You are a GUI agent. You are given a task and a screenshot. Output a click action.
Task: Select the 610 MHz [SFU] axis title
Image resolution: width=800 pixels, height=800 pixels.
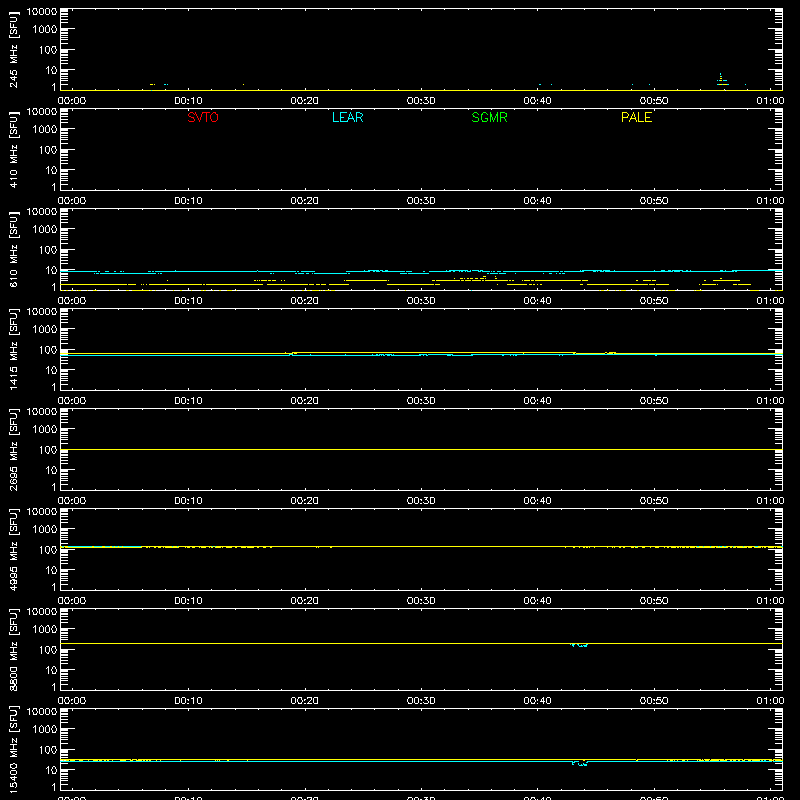pos(13,249)
